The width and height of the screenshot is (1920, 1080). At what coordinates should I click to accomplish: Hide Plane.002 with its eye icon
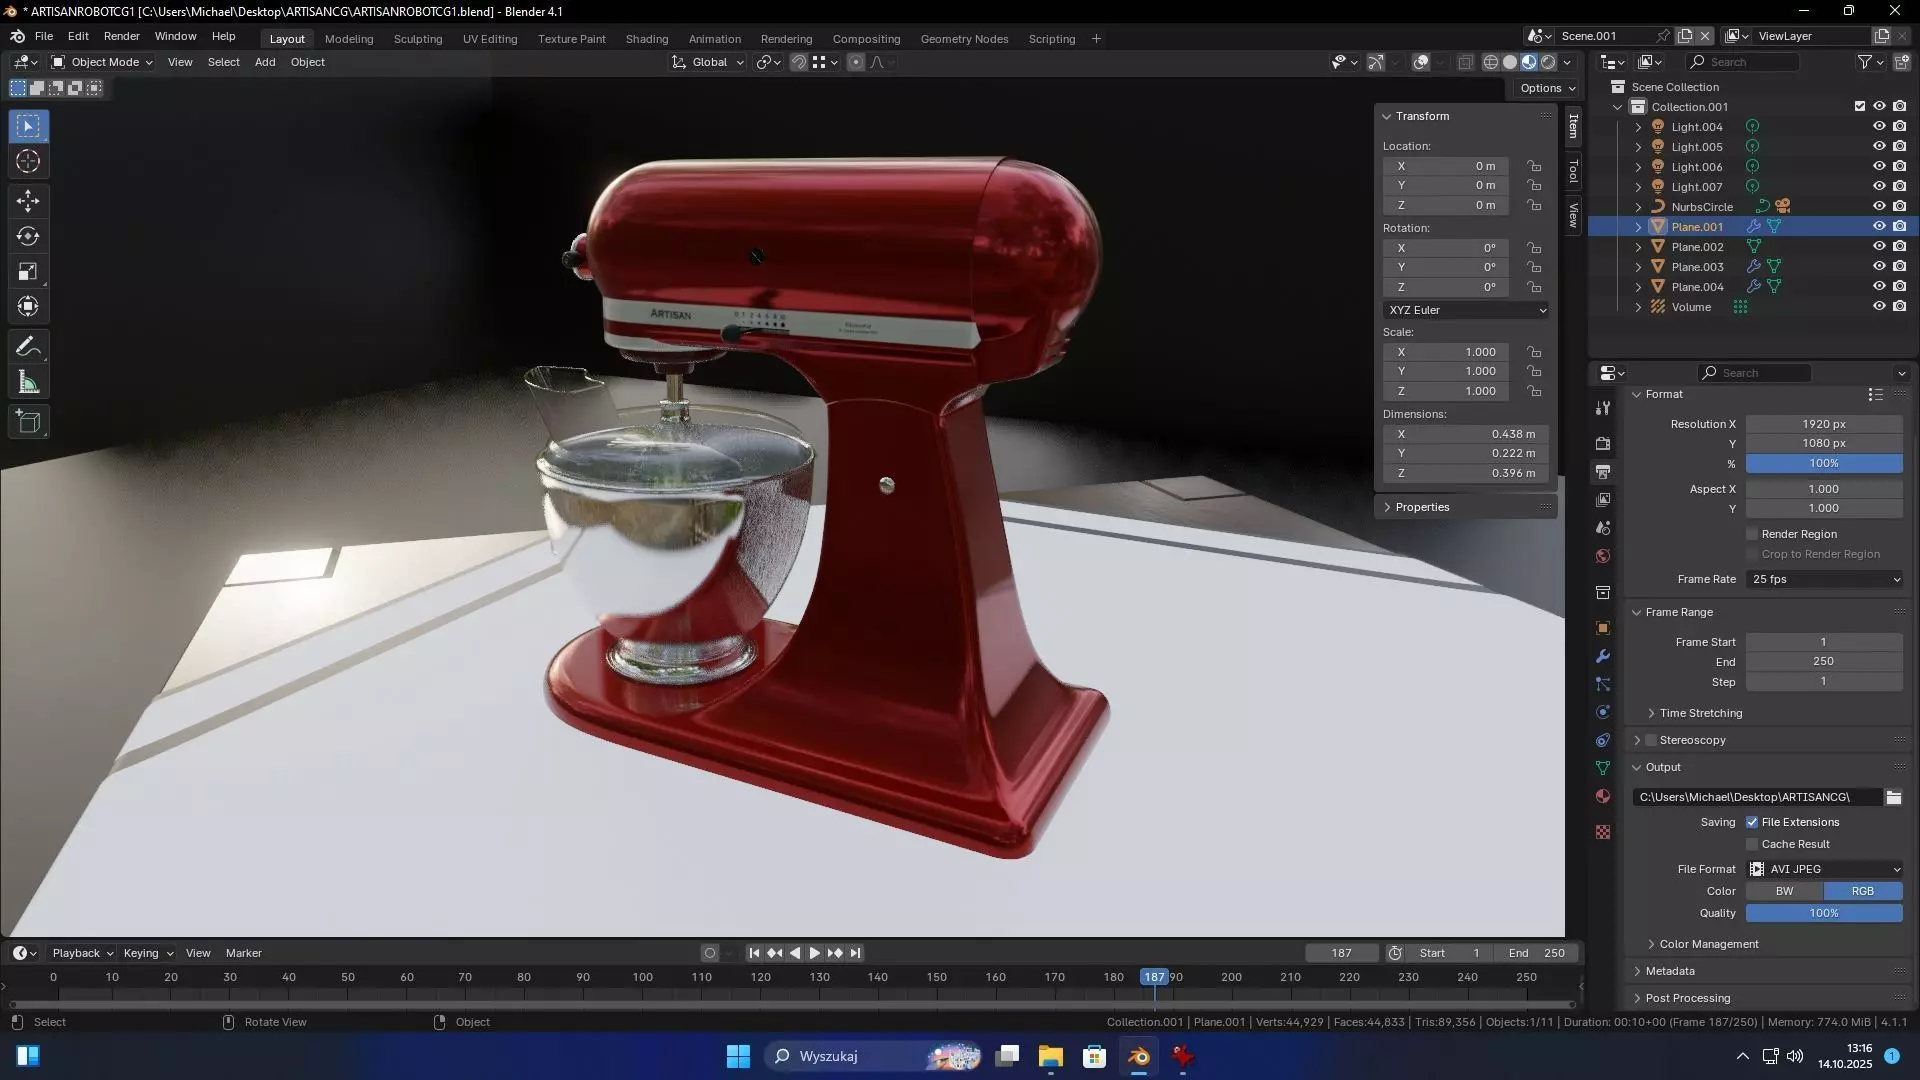point(1879,247)
